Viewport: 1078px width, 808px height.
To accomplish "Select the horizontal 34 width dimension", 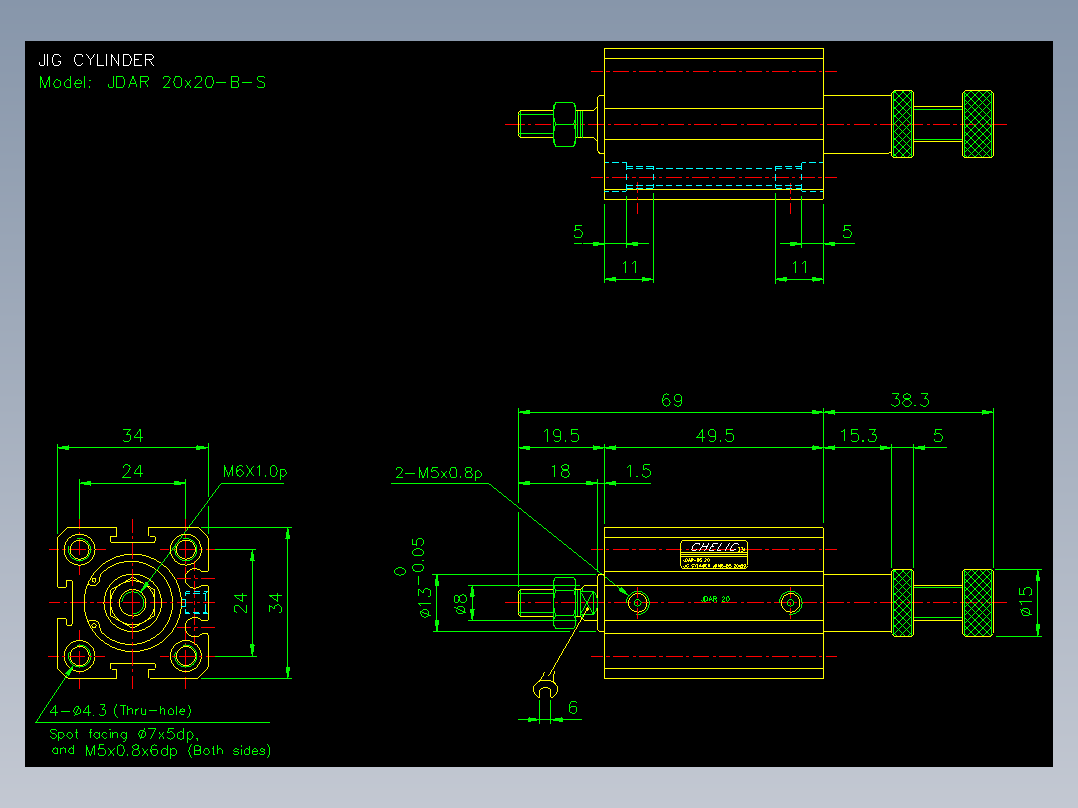I will tap(133, 436).
